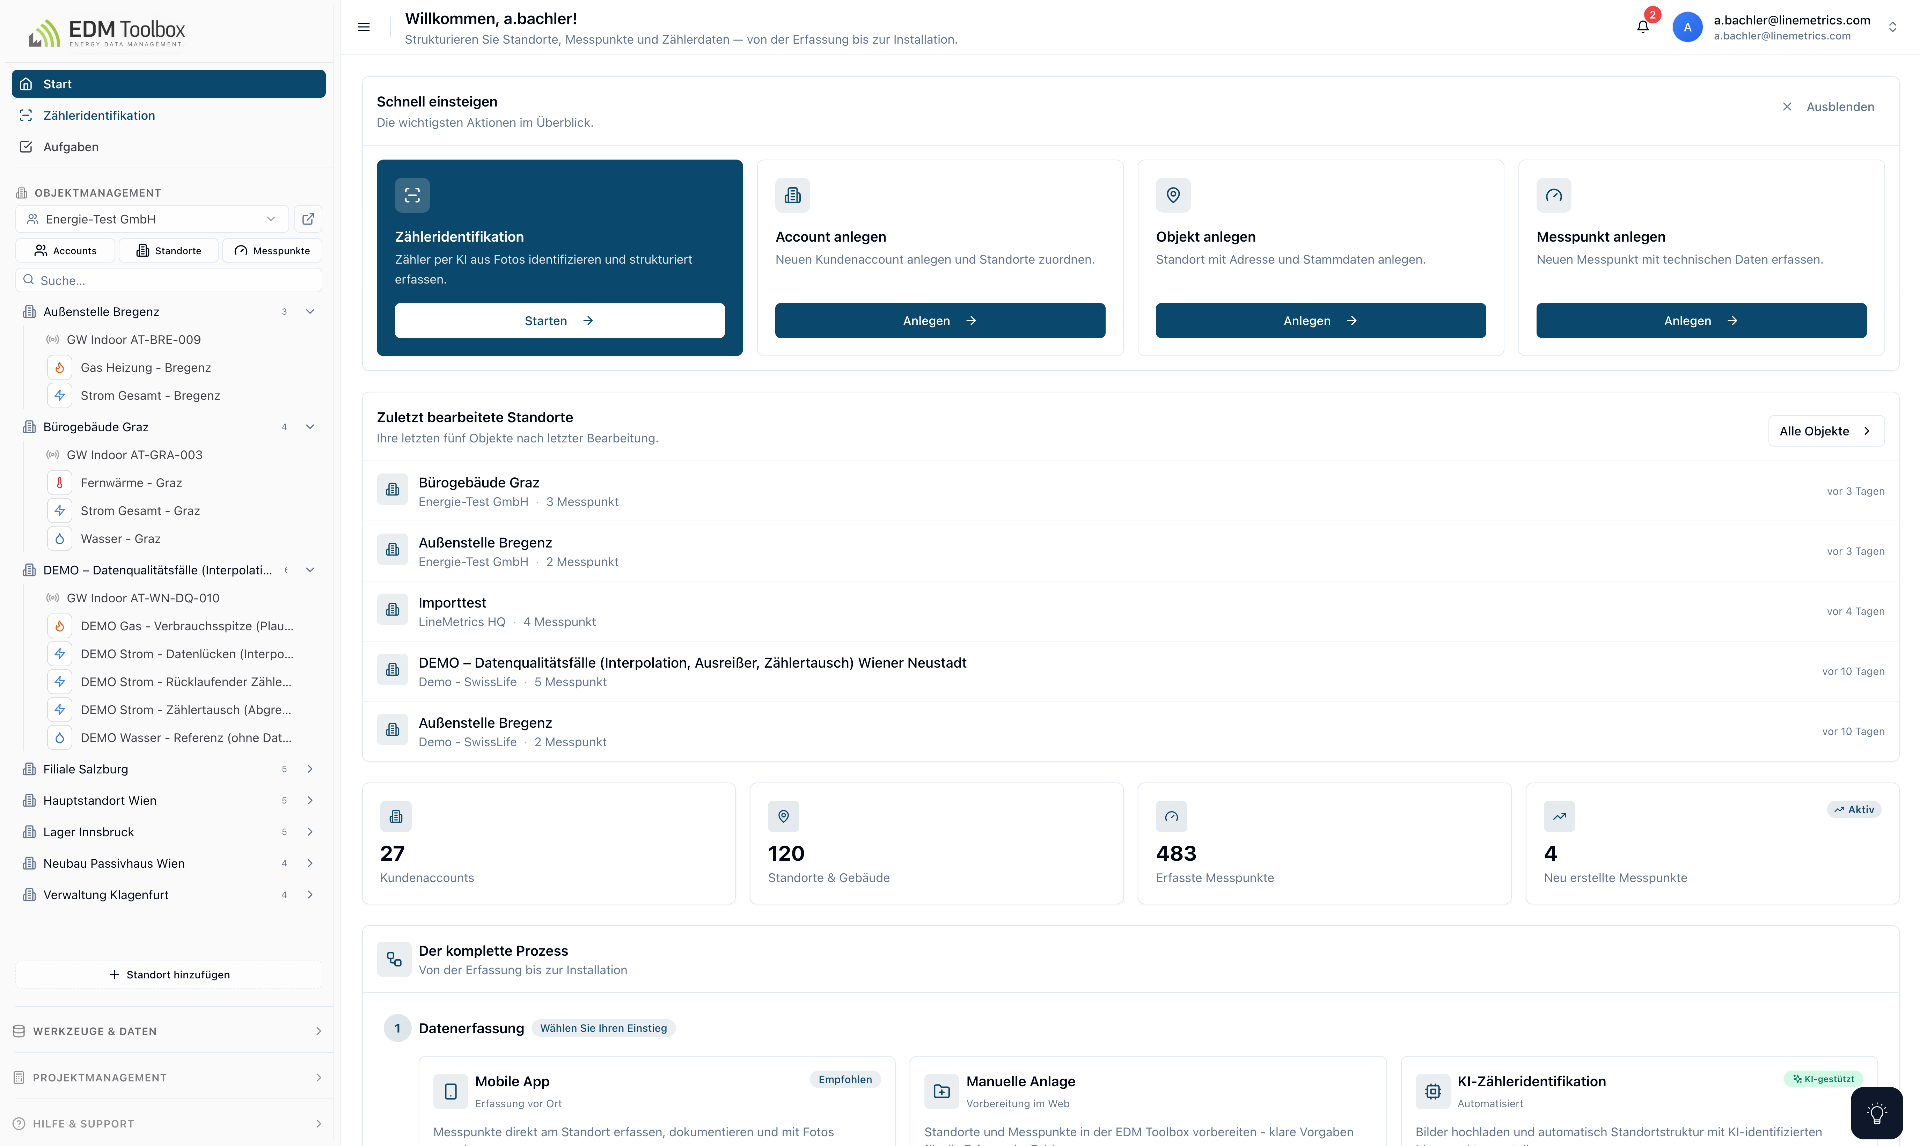Click the Starten button for Zähleridentifikation

tap(559, 321)
